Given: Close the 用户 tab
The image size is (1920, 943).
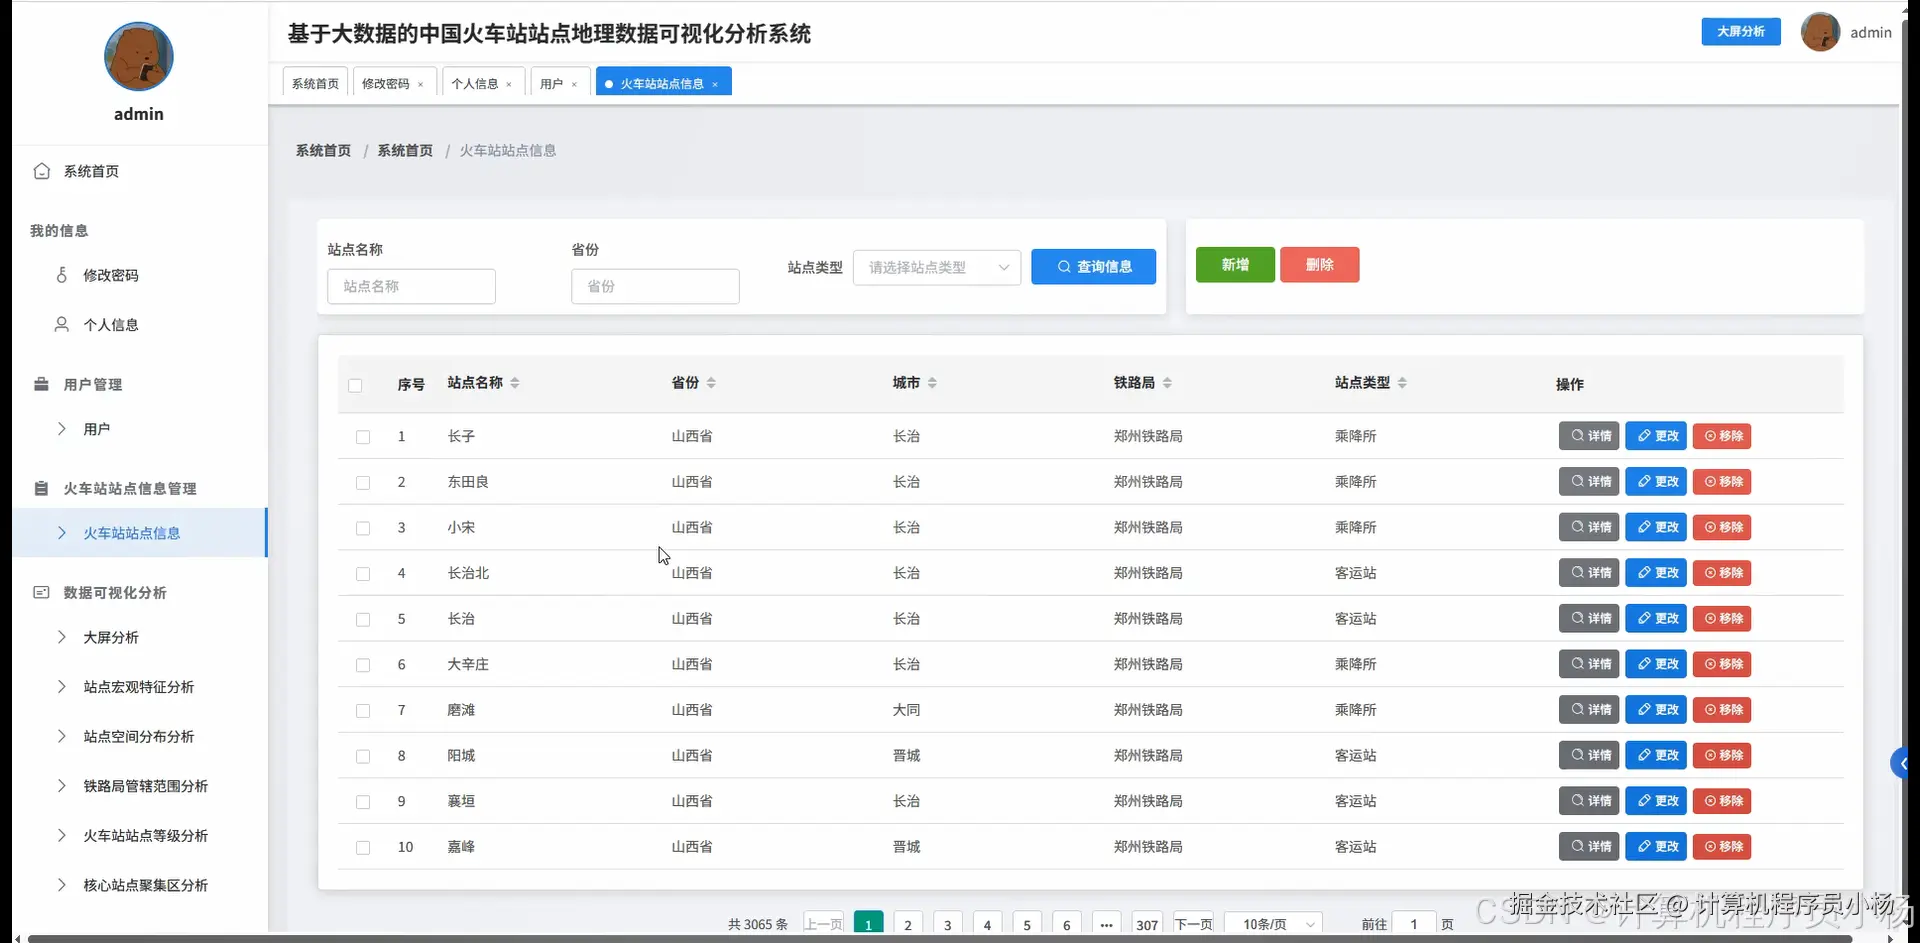Looking at the screenshot, I should tap(574, 84).
